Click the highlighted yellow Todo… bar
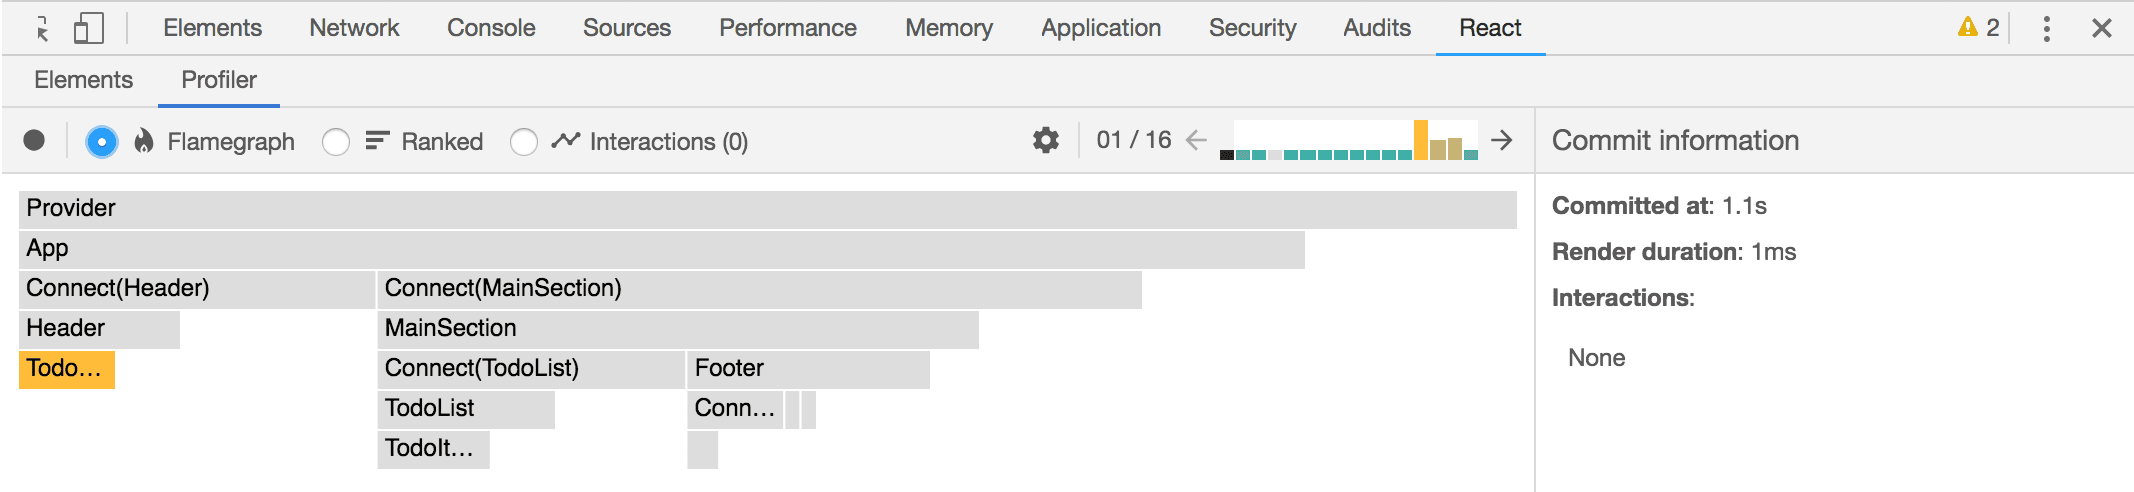Image resolution: width=2134 pixels, height=492 pixels. coord(67,369)
